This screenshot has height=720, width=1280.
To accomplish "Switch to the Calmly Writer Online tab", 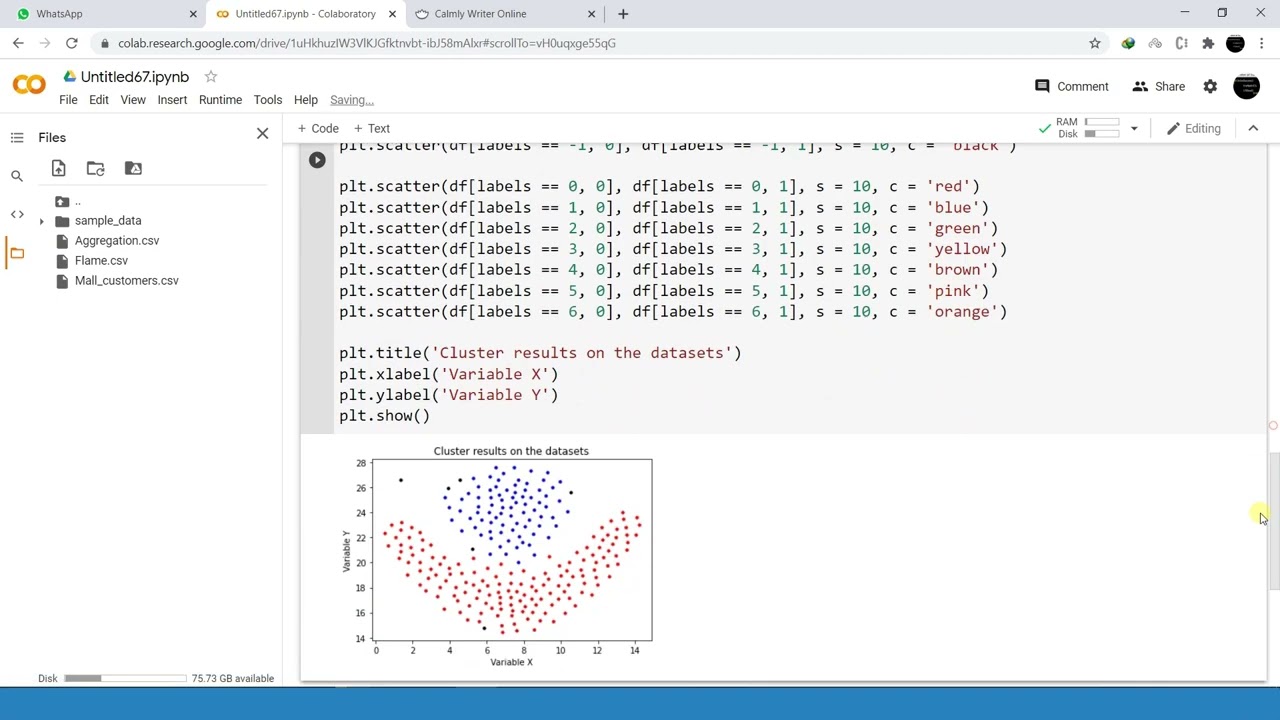I will pyautogui.click(x=503, y=14).
